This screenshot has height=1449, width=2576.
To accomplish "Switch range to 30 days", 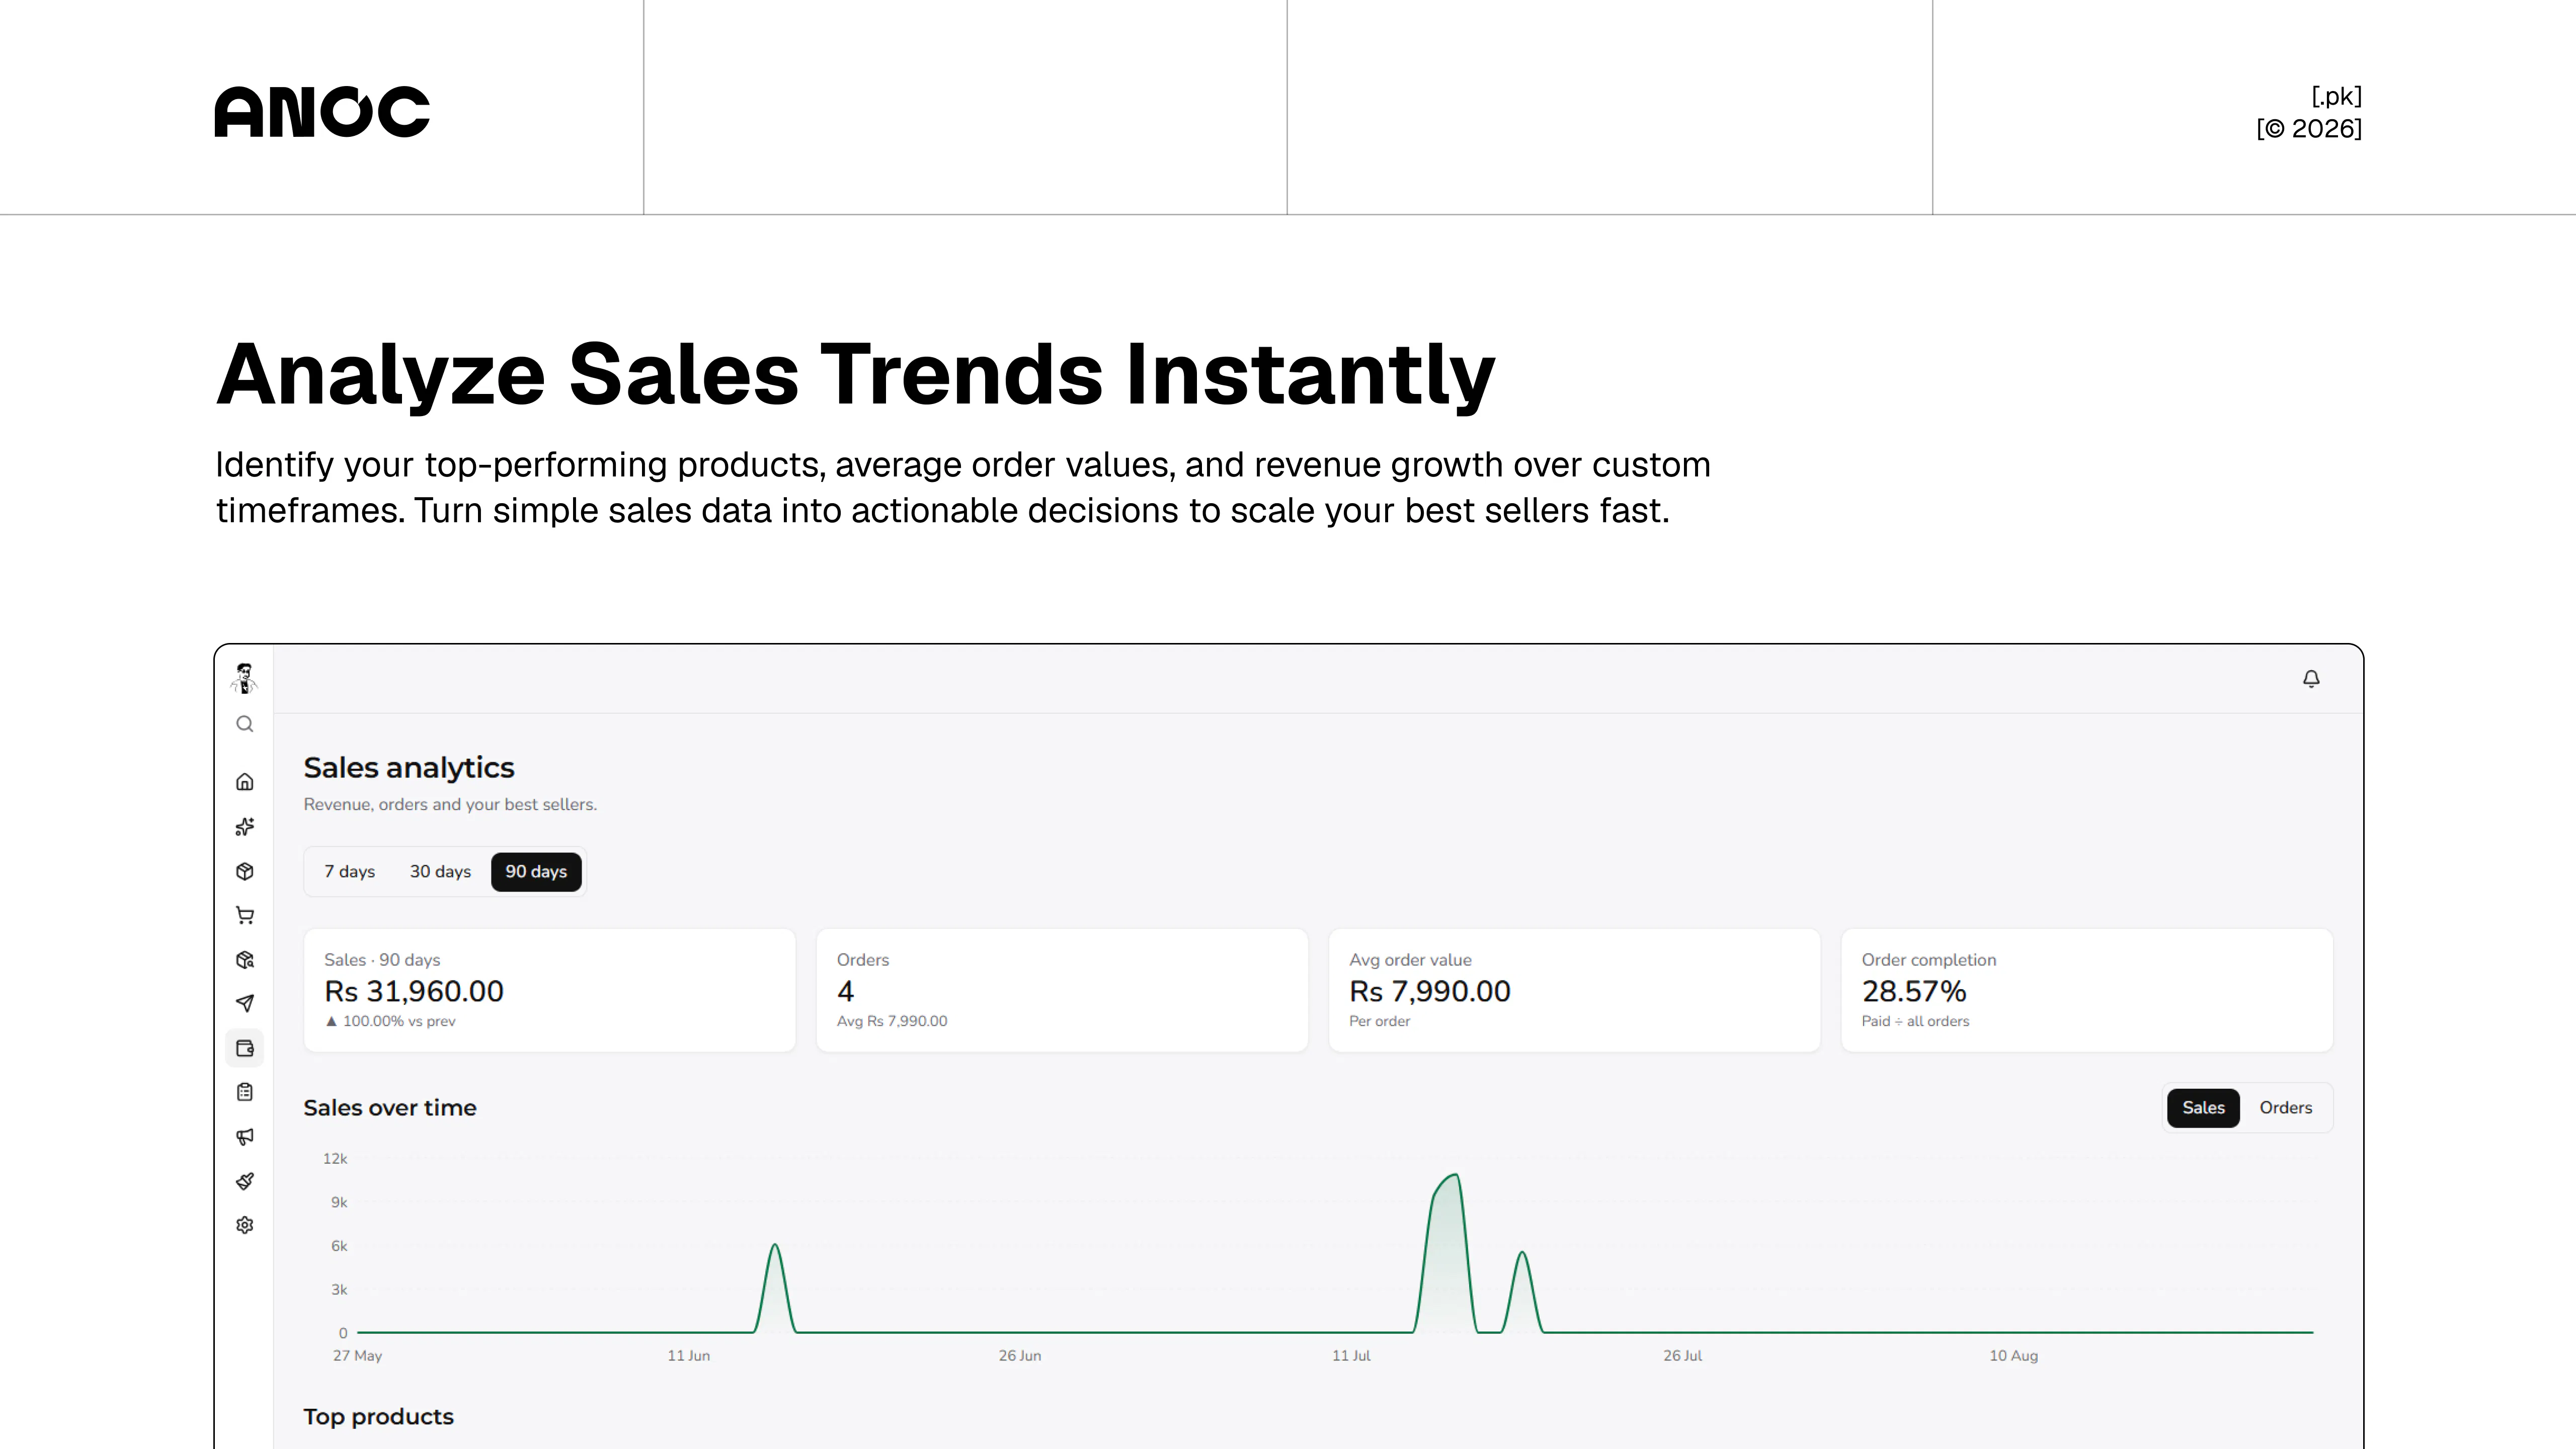I will 440,872.
